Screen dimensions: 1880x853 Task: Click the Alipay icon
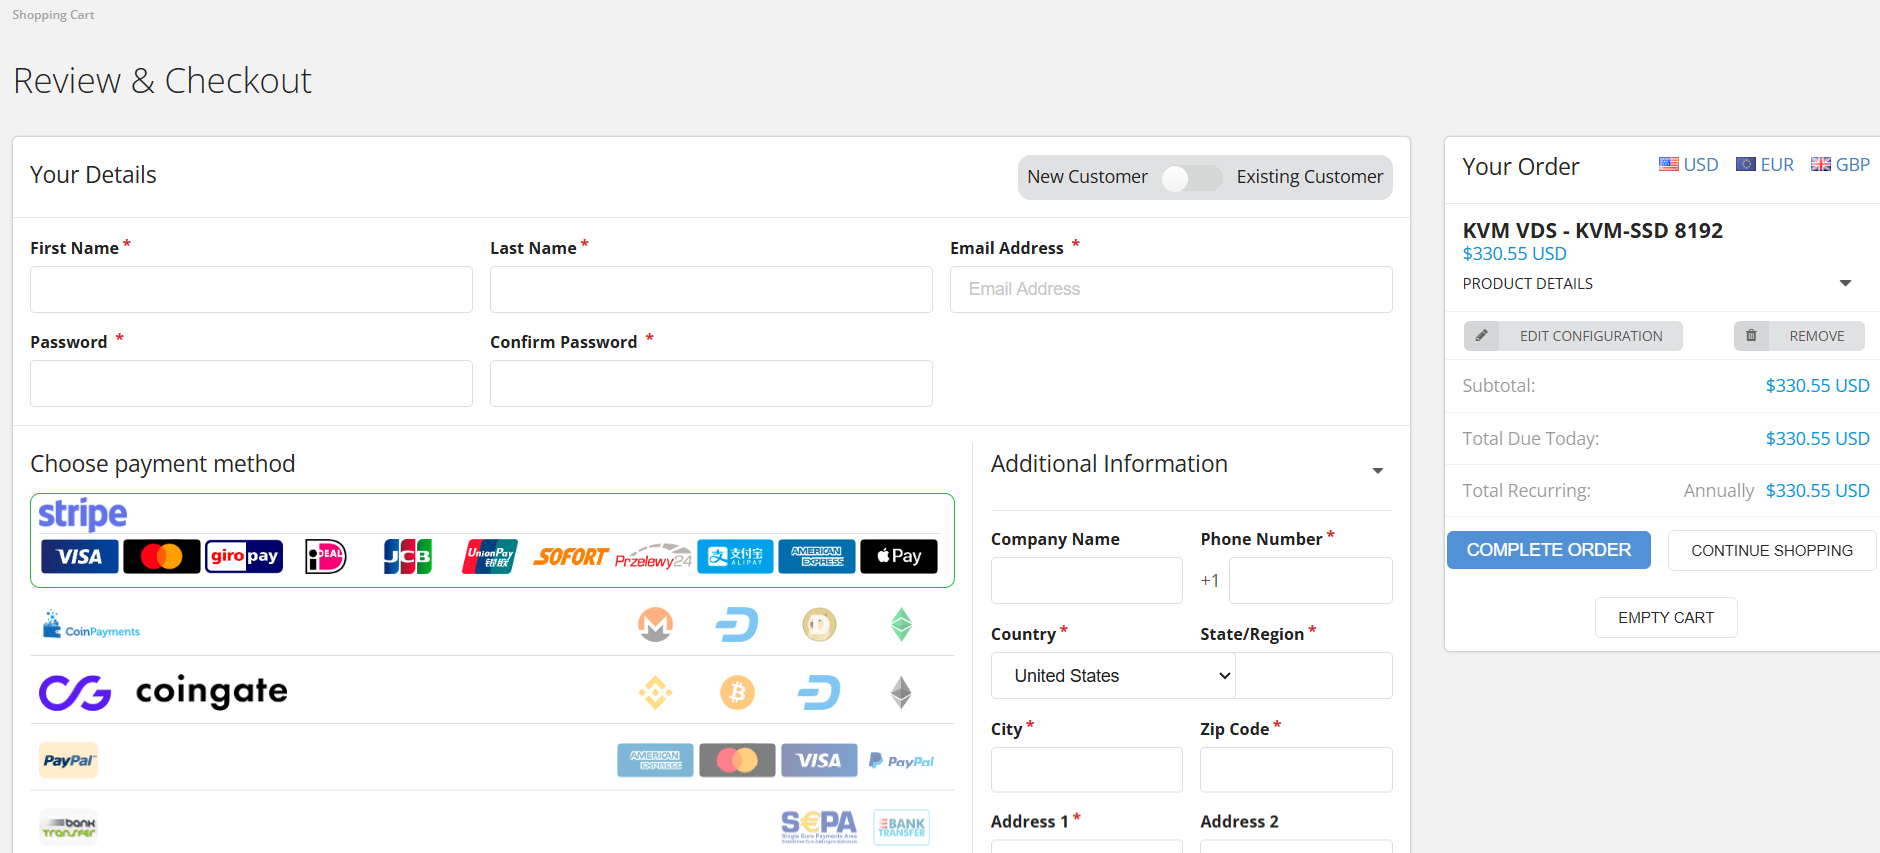point(735,556)
